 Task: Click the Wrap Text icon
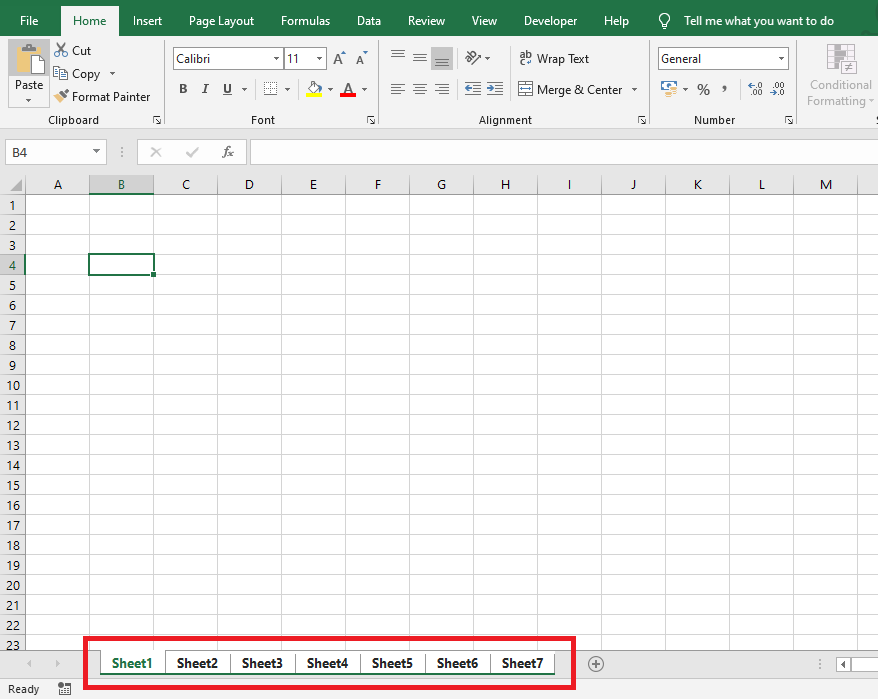[526, 59]
